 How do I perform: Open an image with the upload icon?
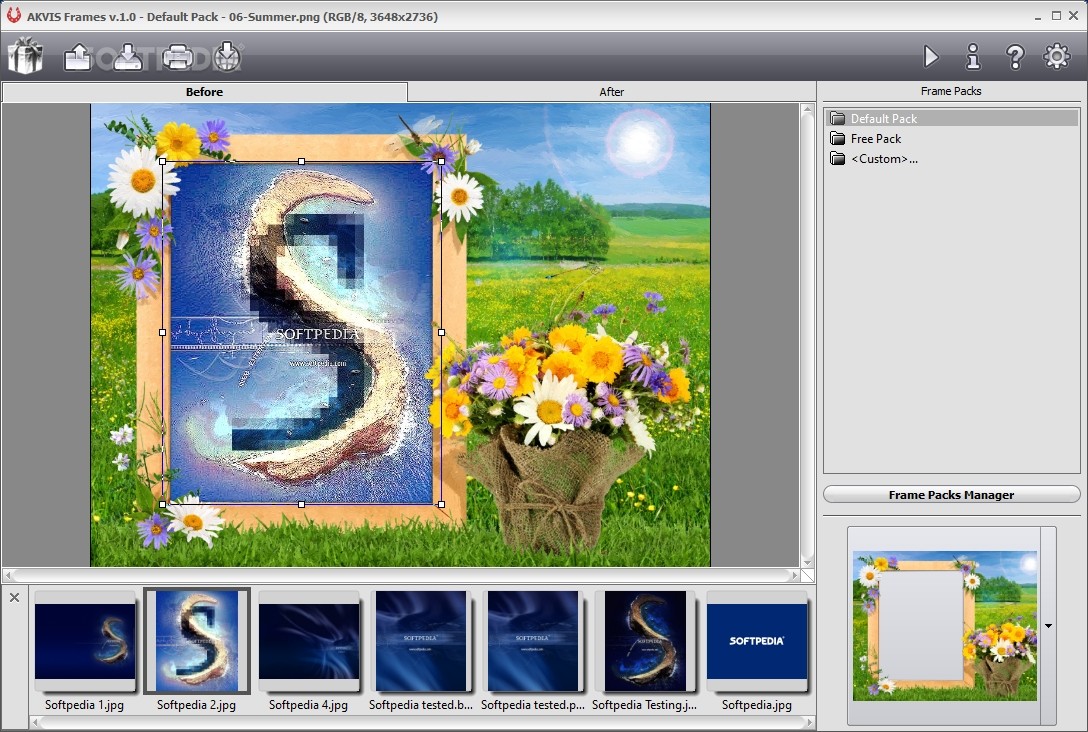click(x=78, y=57)
